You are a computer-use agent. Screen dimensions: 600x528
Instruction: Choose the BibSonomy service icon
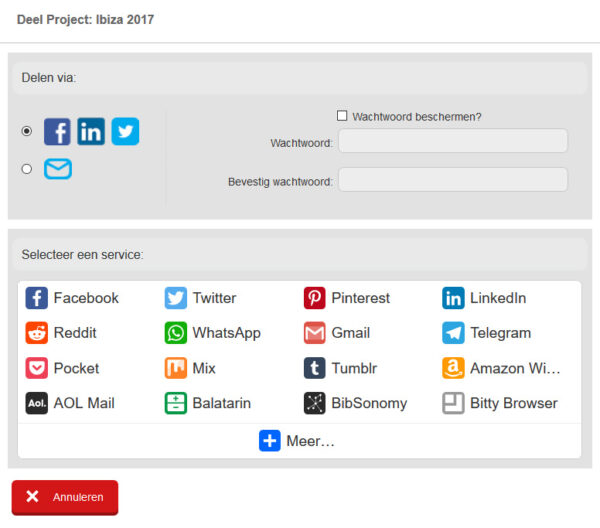coord(315,403)
